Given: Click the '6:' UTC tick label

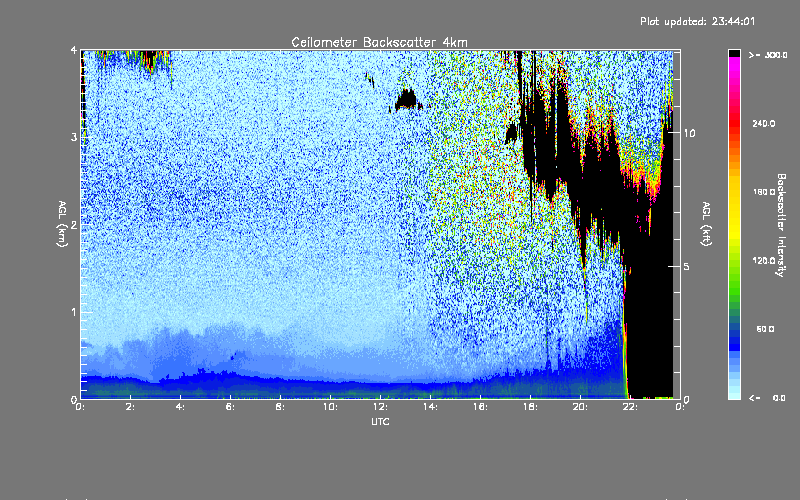Looking at the screenshot, I should (x=230, y=407).
